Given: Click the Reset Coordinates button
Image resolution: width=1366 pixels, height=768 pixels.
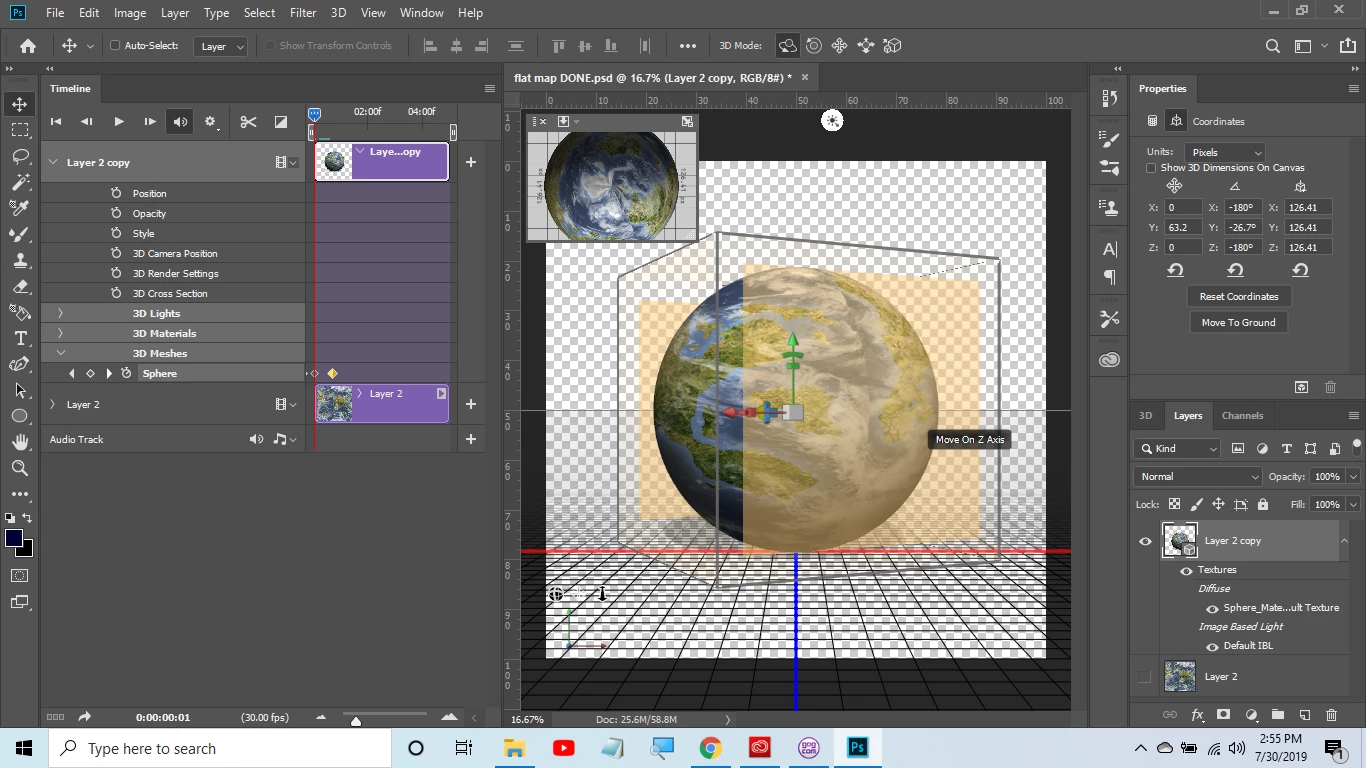Looking at the screenshot, I should pyautogui.click(x=1238, y=296).
